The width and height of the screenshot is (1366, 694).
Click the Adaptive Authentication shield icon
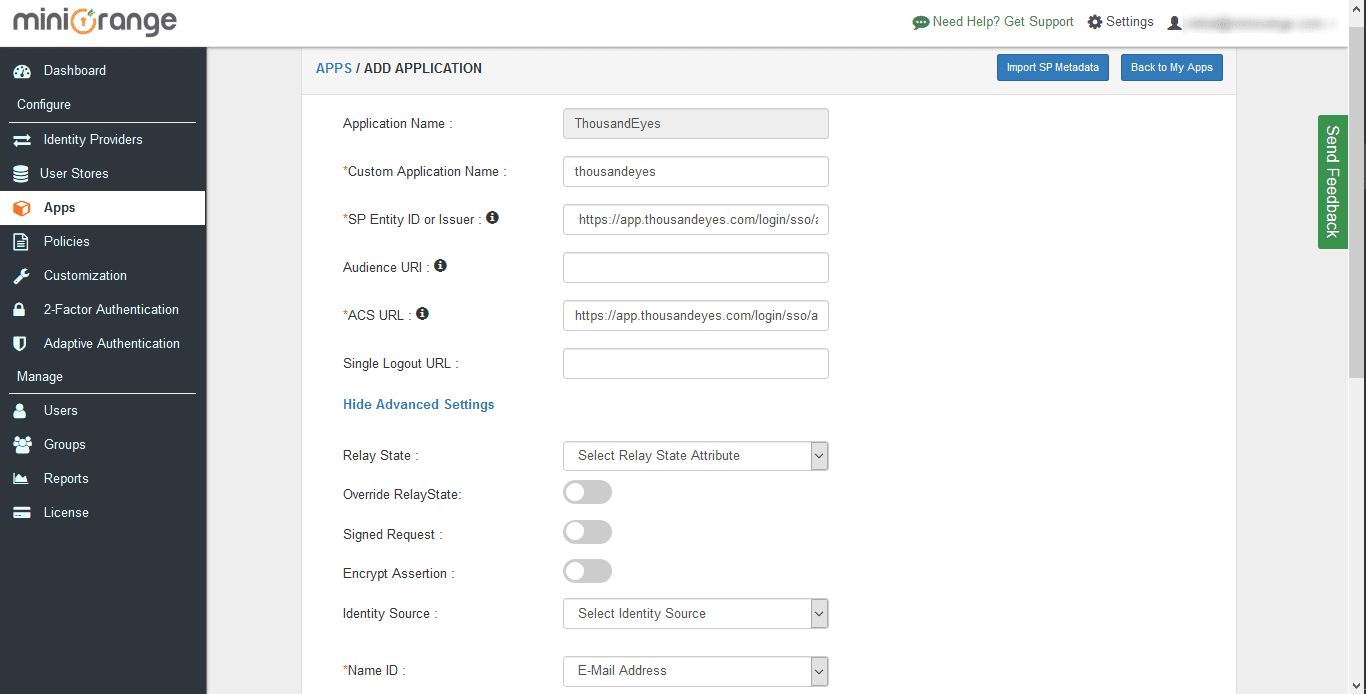(19, 344)
